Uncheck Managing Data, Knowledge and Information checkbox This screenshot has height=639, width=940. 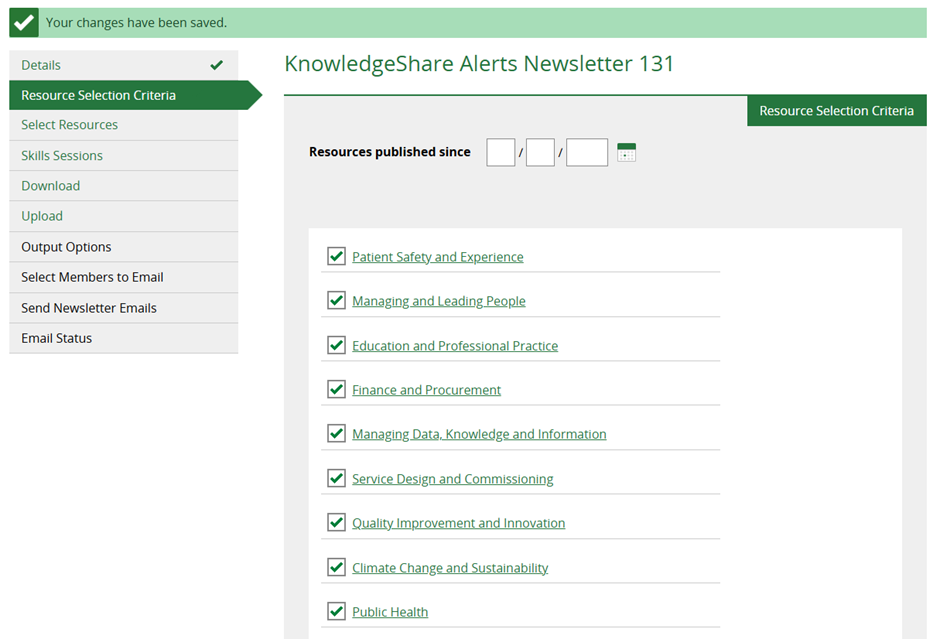tap(336, 433)
